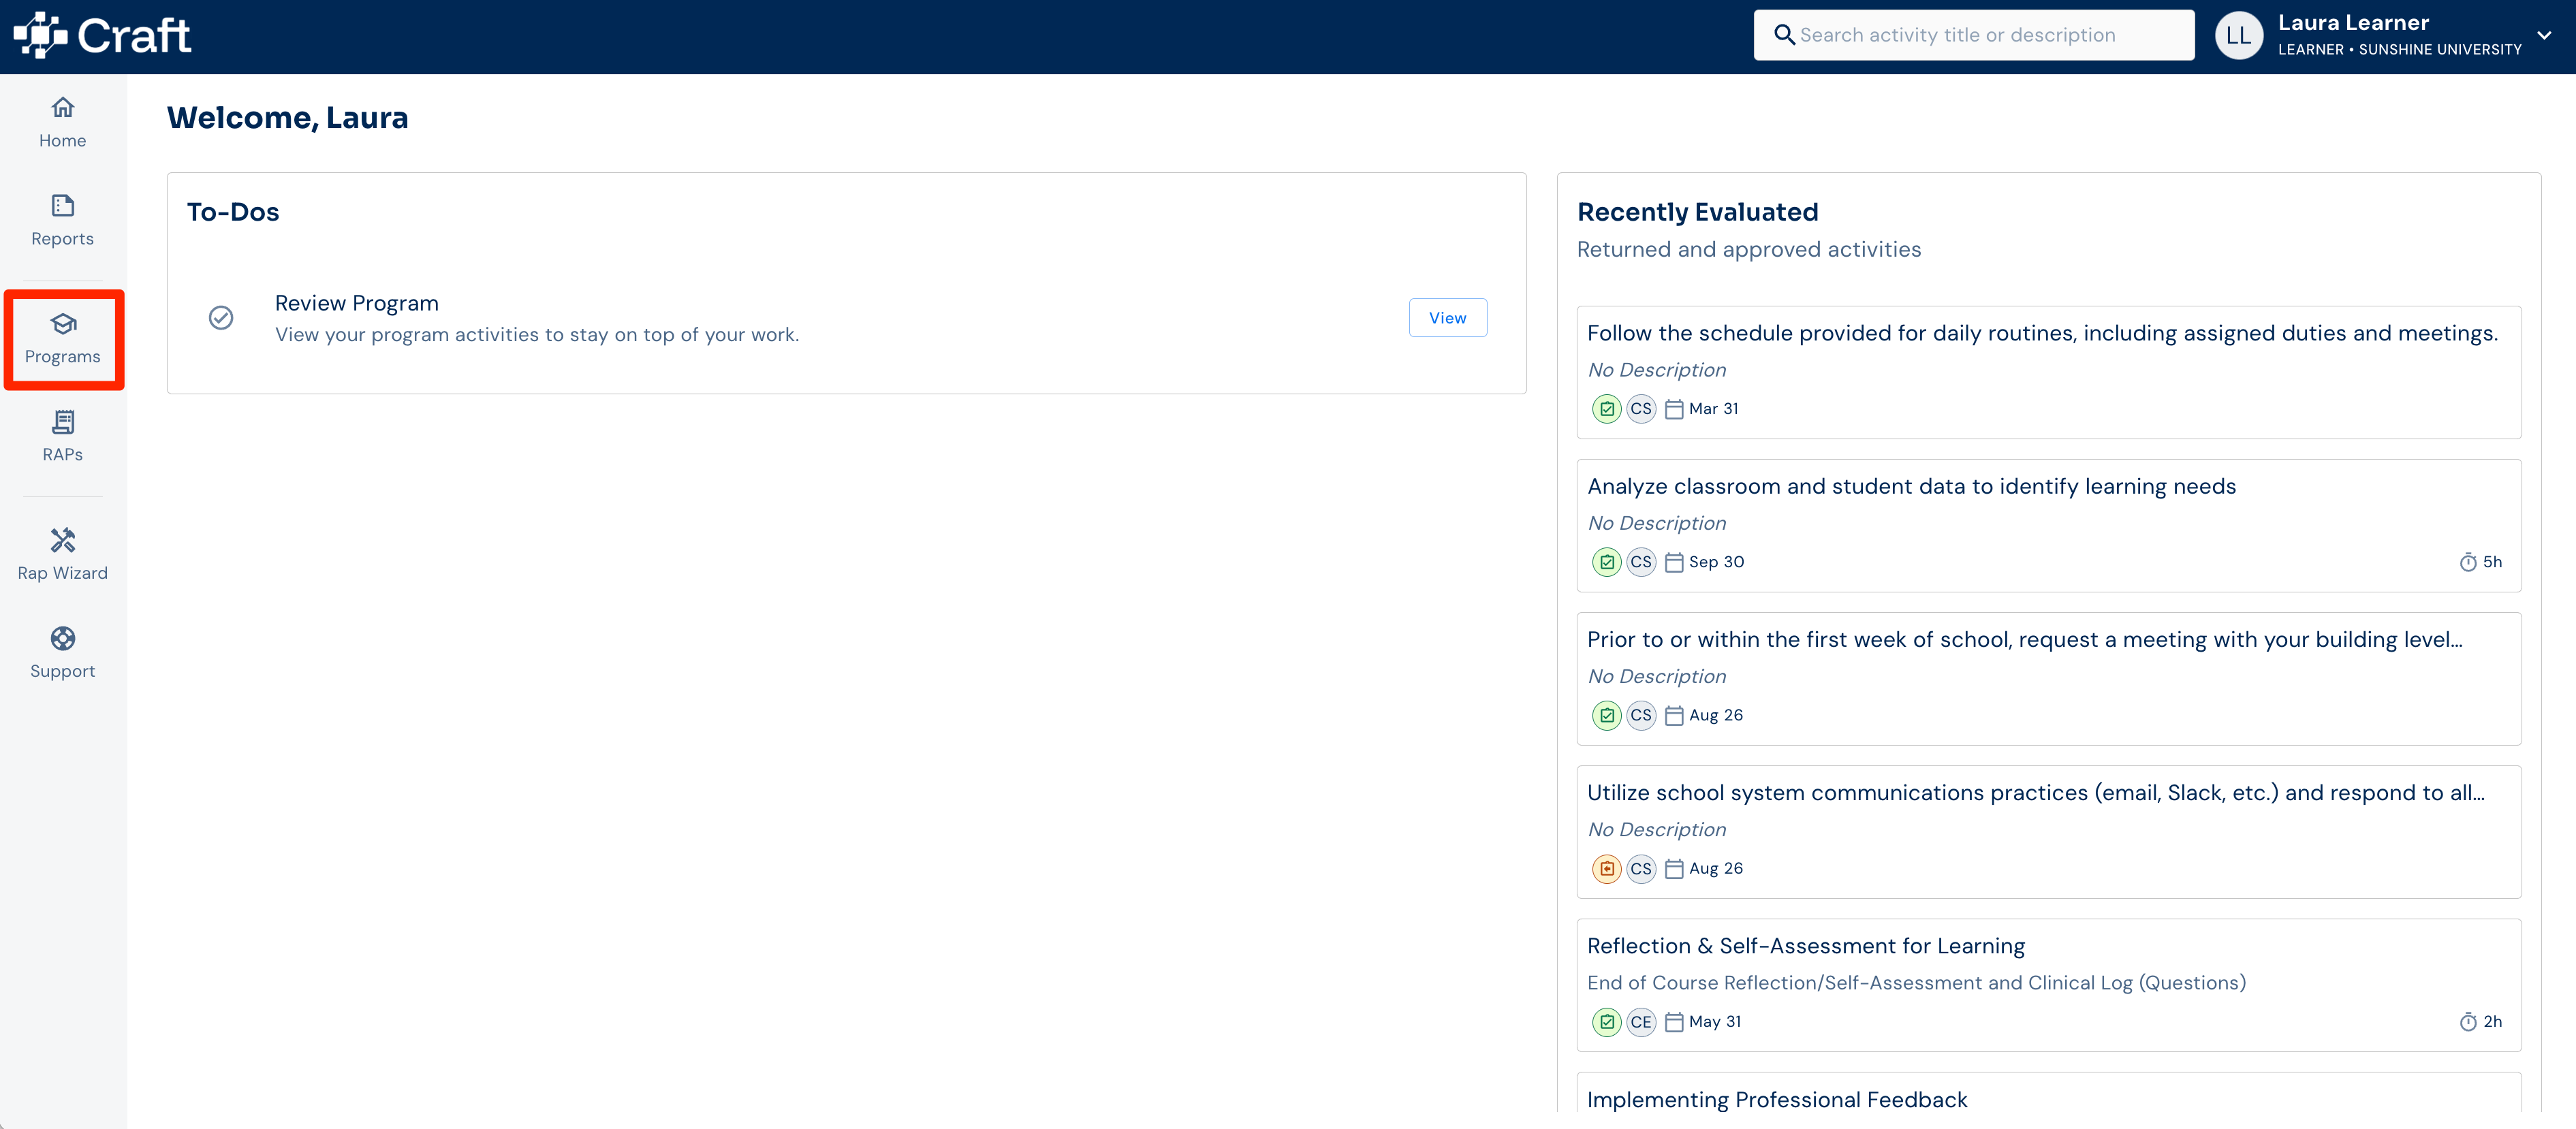Click approved status icon on Sep 30 activity

(1606, 562)
